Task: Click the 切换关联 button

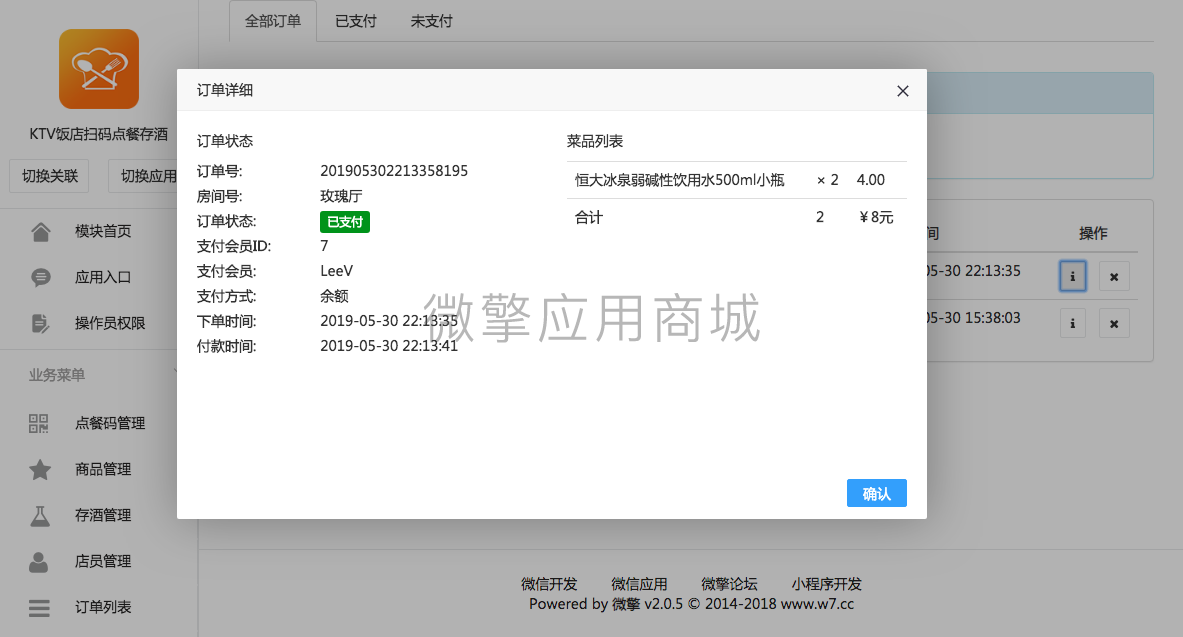Action: pyautogui.click(x=50, y=176)
